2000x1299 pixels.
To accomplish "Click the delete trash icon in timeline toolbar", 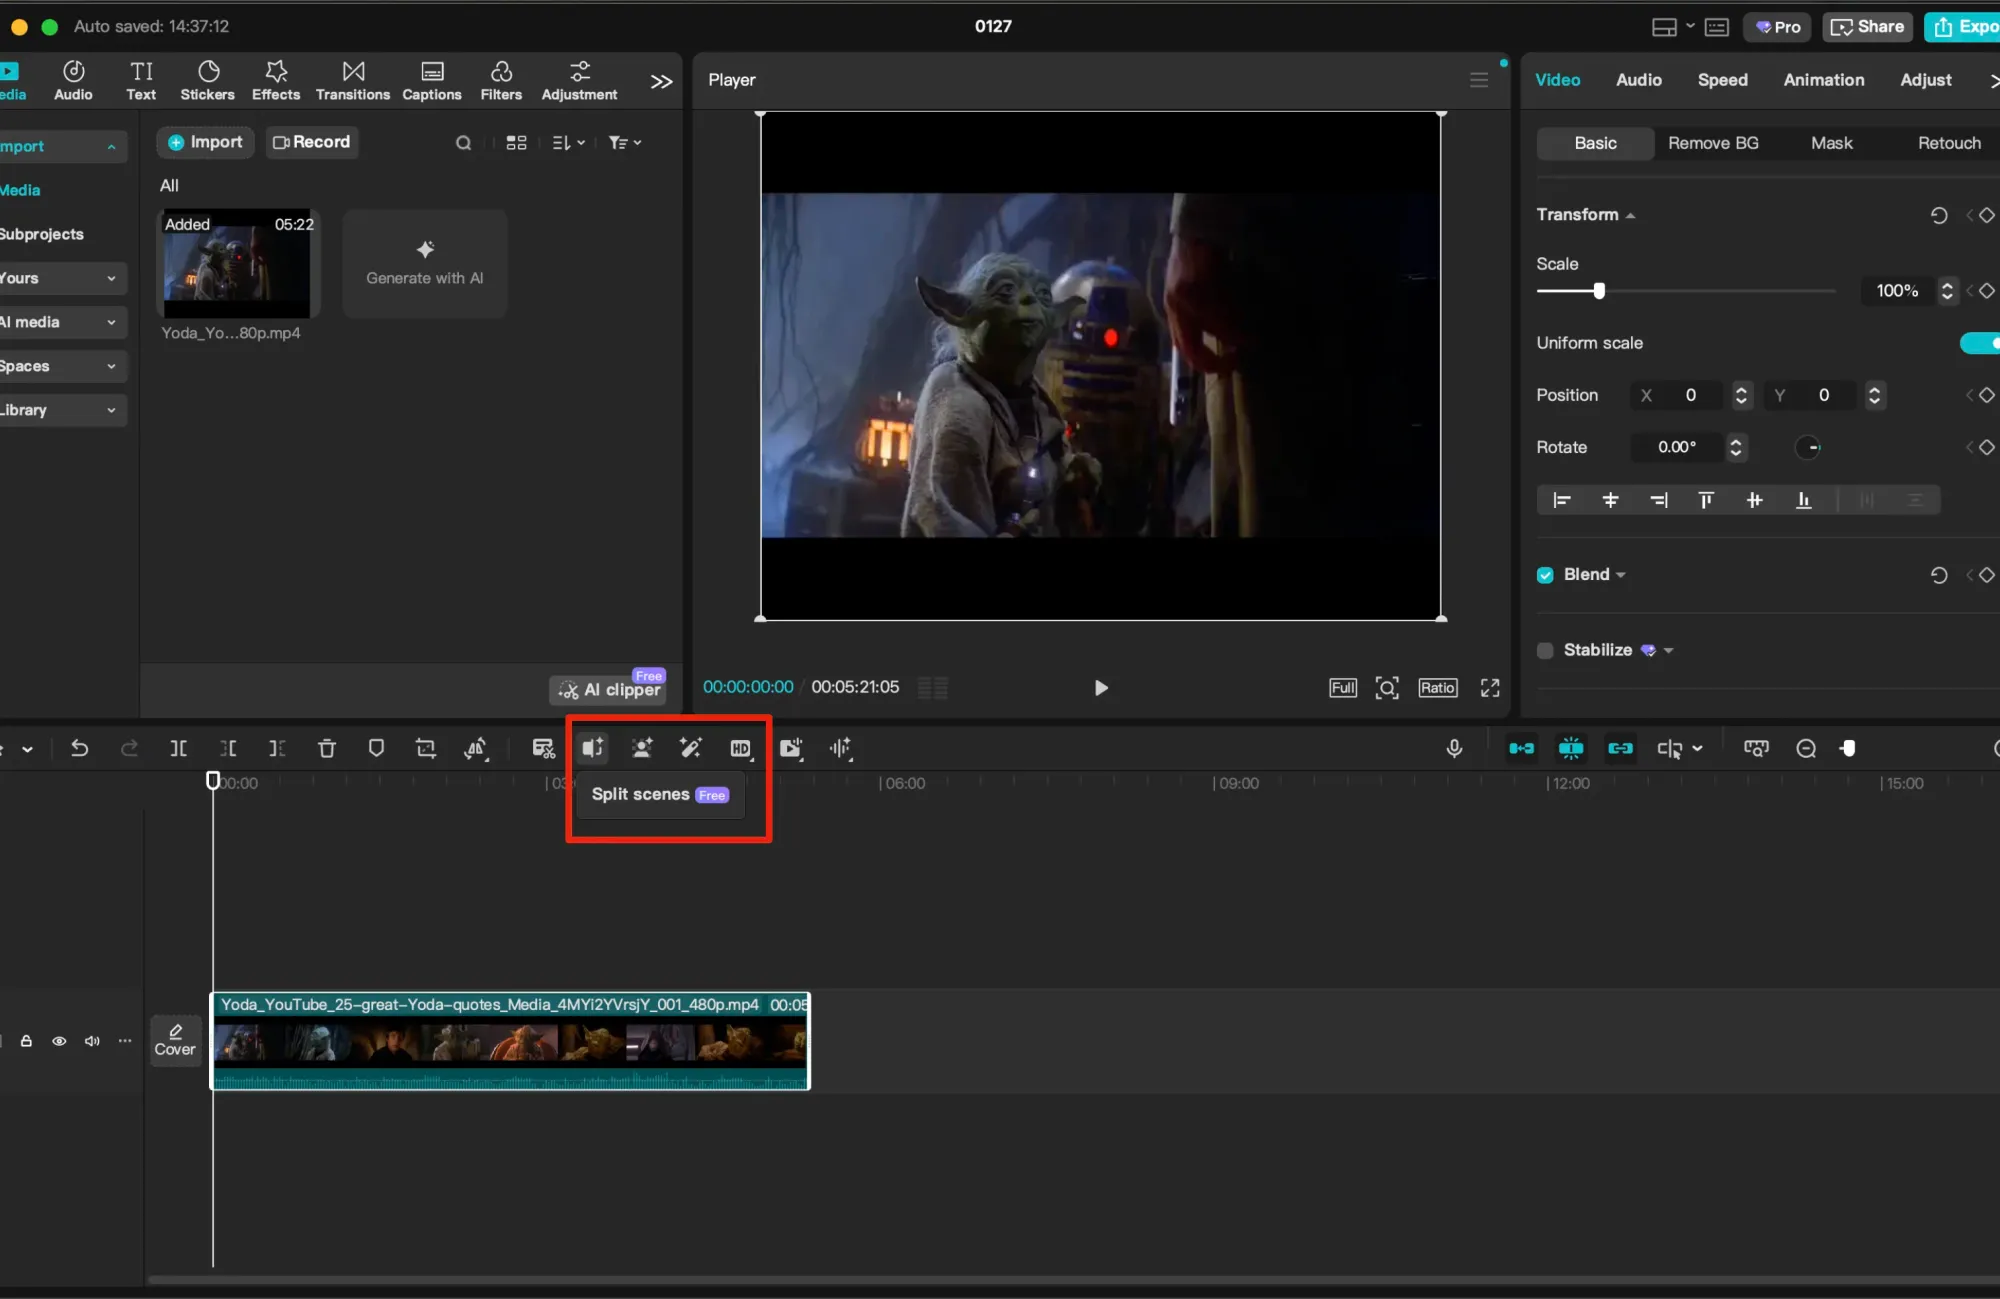I will pyautogui.click(x=326, y=748).
